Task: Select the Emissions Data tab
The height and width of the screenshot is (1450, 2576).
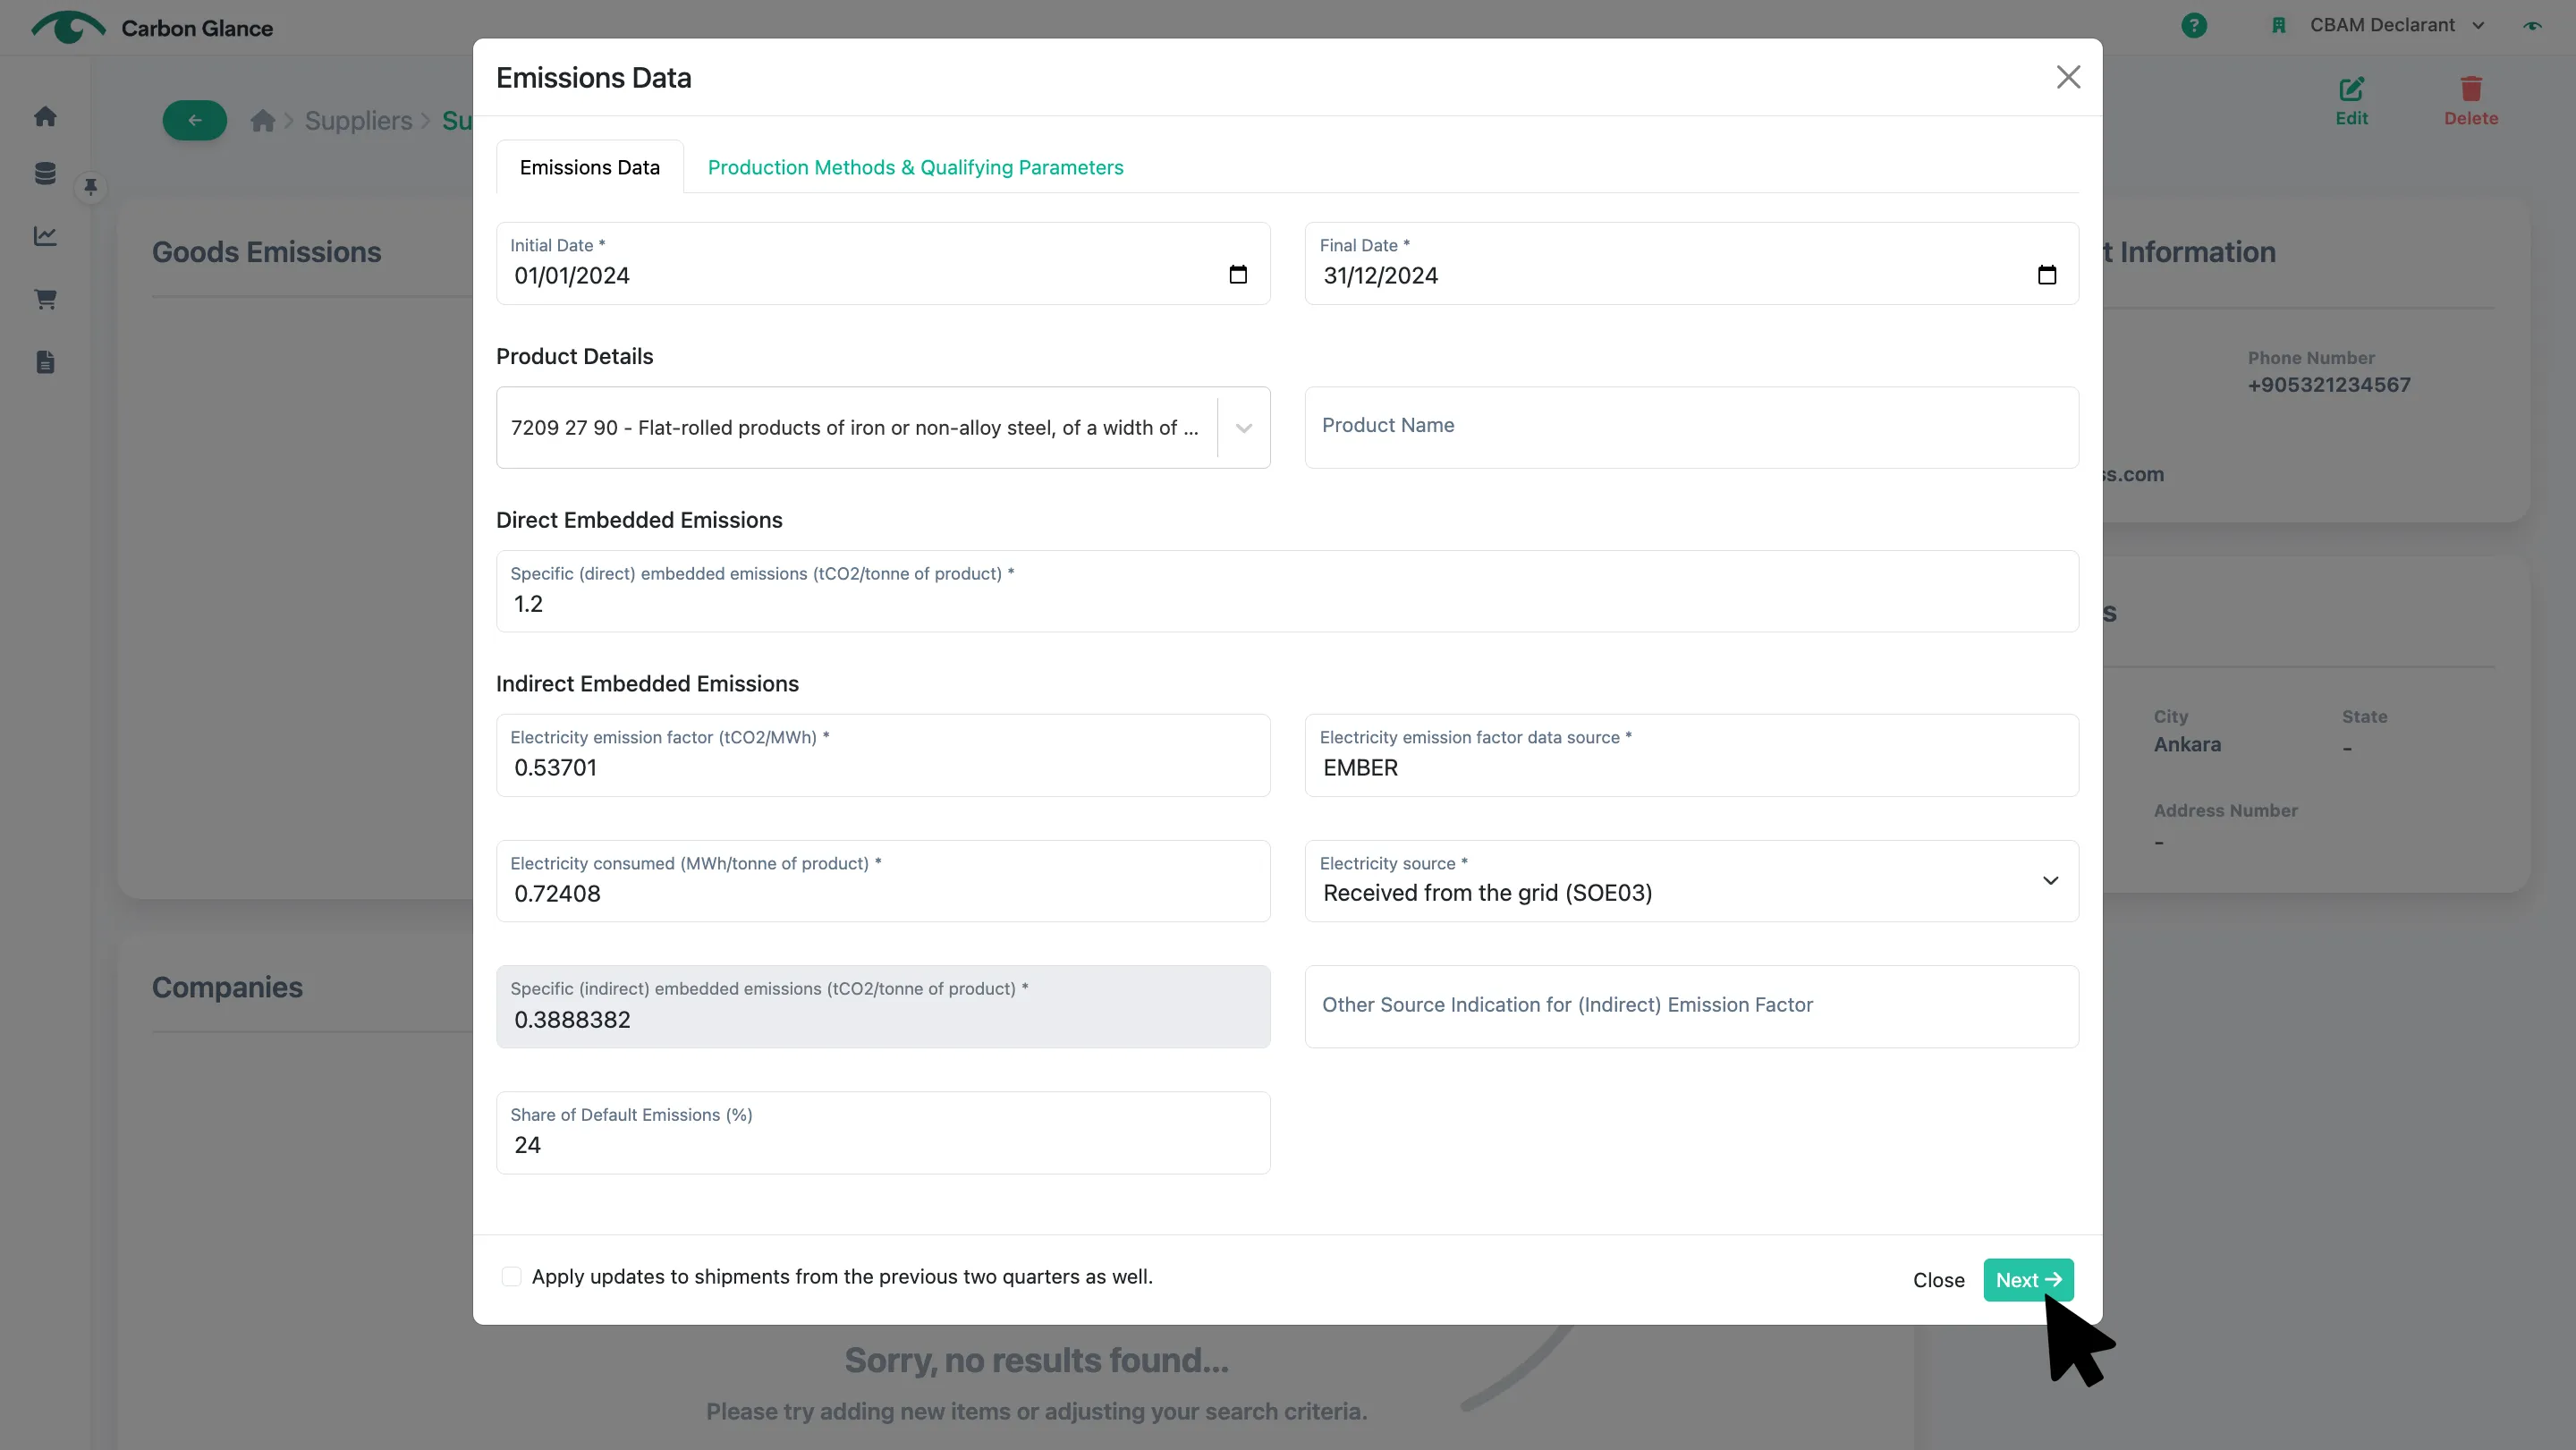Action: 589,167
